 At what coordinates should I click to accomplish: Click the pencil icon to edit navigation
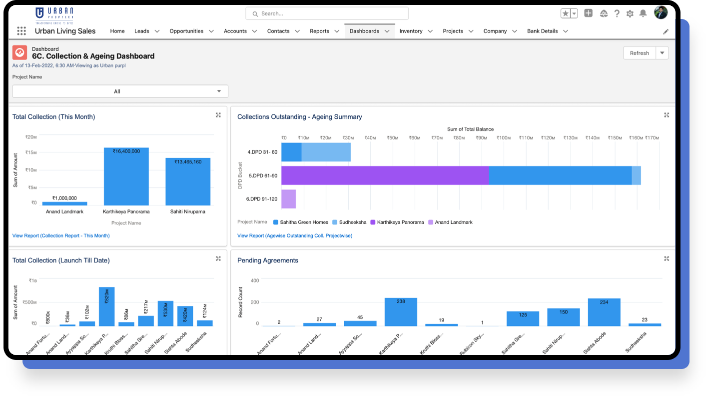pos(666,31)
